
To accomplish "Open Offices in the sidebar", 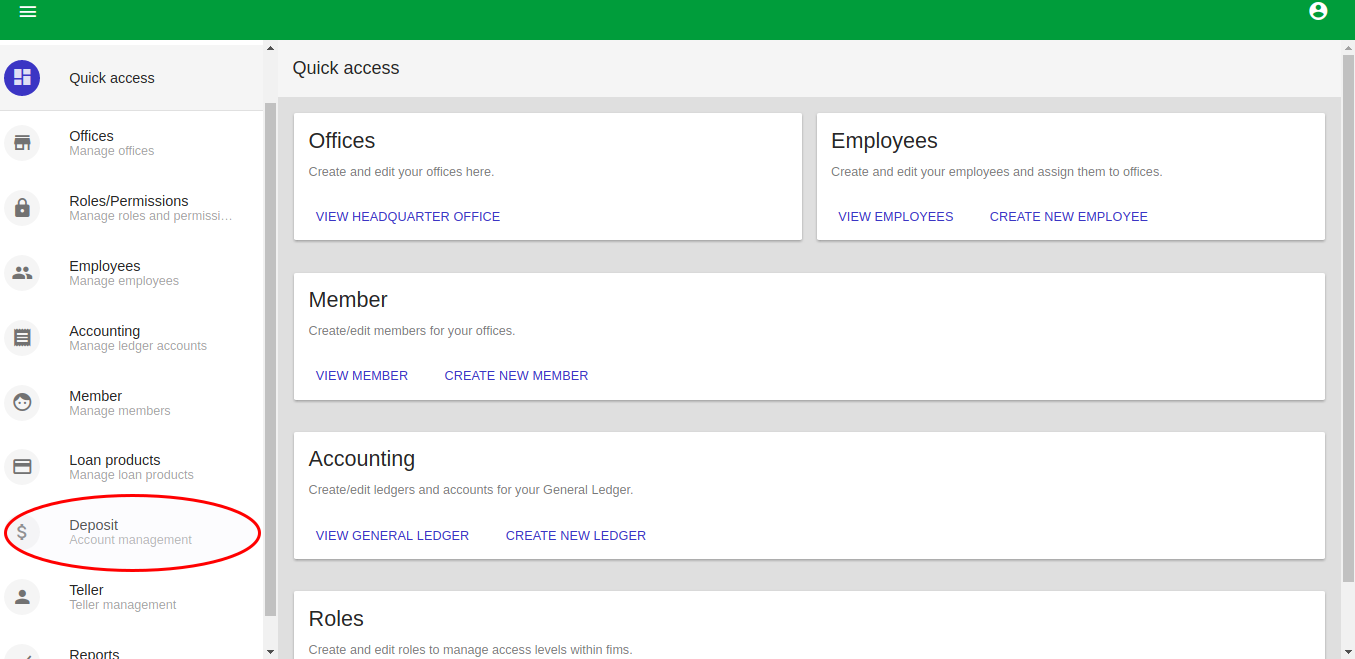I will (x=132, y=143).
